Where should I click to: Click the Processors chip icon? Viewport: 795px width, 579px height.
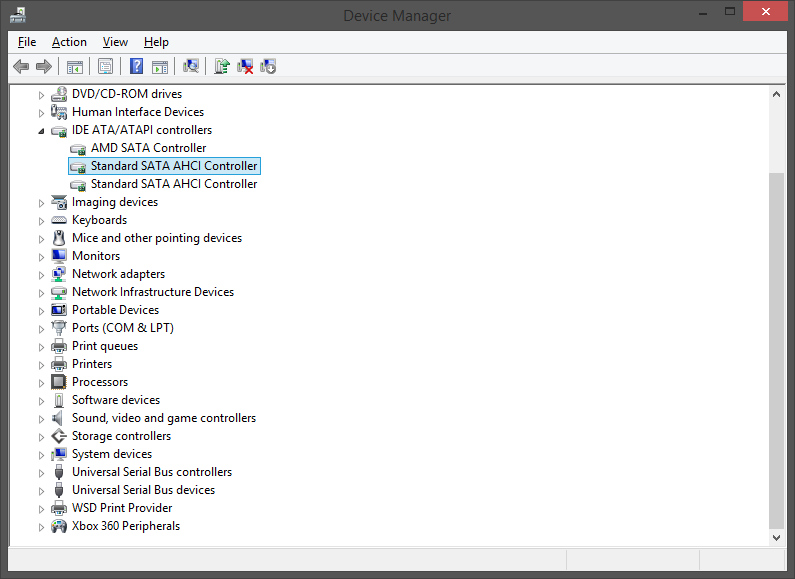tap(59, 382)
